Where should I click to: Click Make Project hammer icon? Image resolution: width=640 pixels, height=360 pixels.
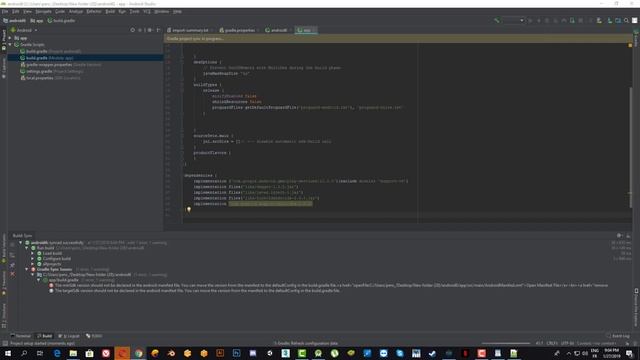point(497,20)
